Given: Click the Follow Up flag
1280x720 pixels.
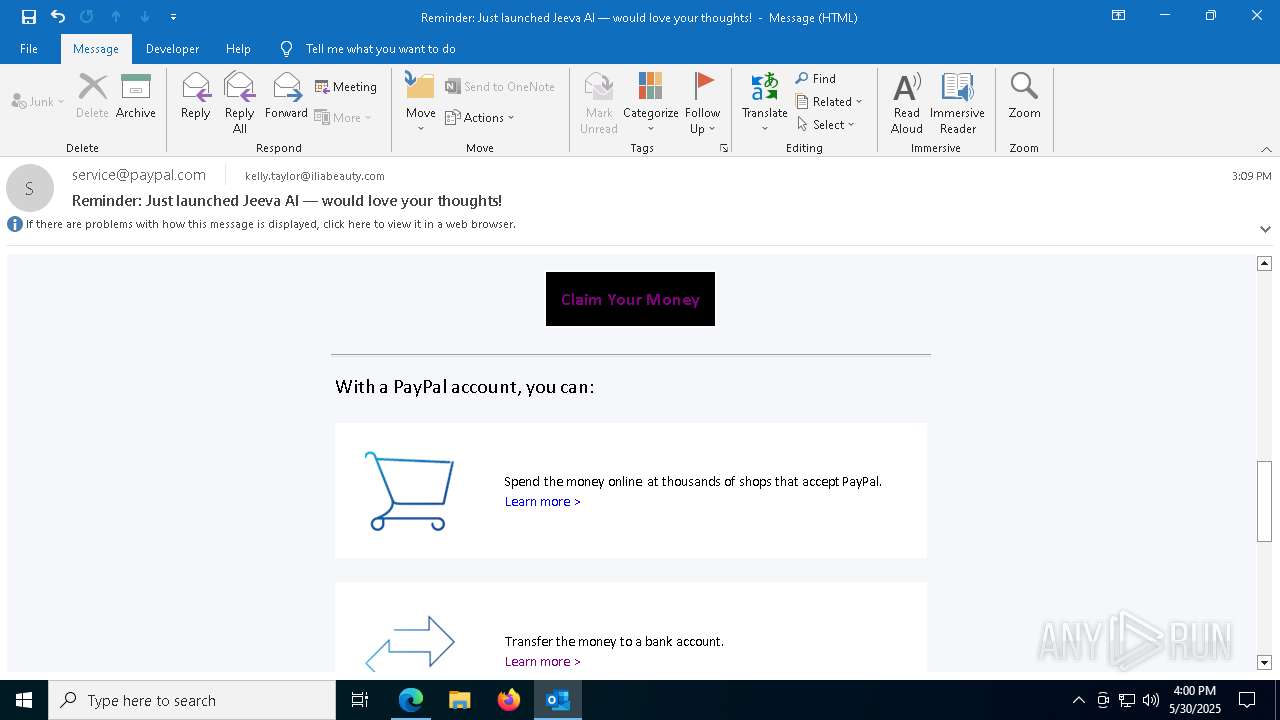Looking at the screenshot, I should click(x=703, y=102).
